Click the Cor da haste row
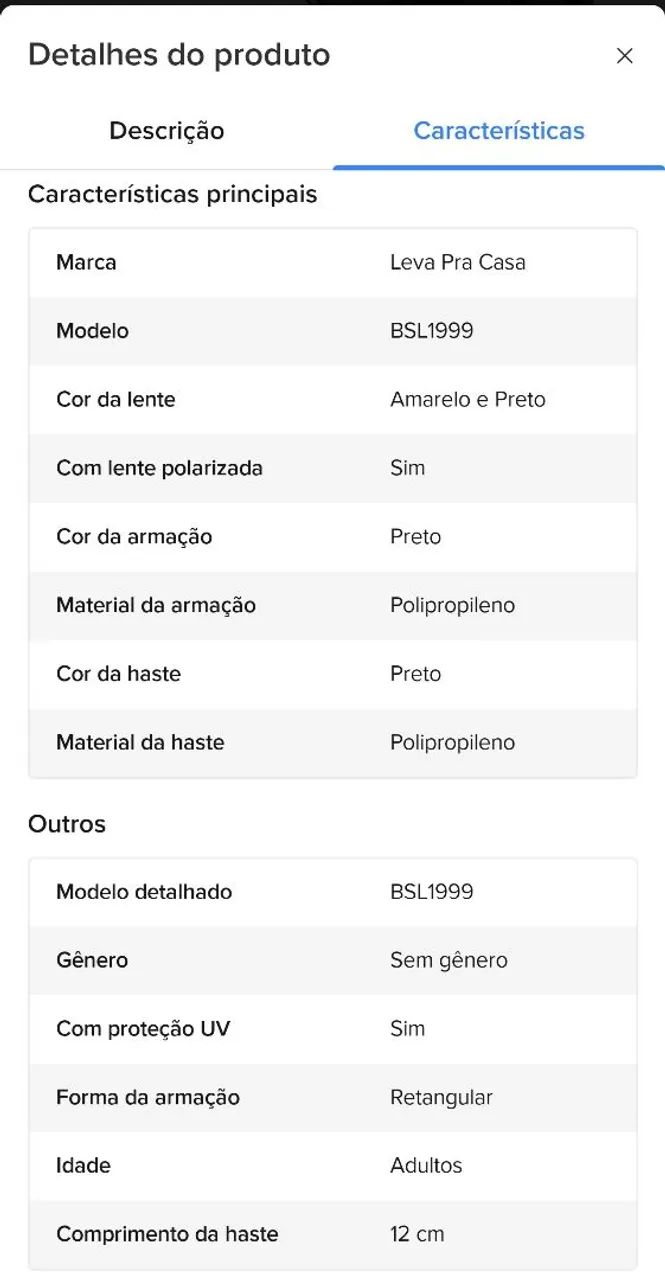Viewport: 665px width, 1280px height. (x=333, y=674)
